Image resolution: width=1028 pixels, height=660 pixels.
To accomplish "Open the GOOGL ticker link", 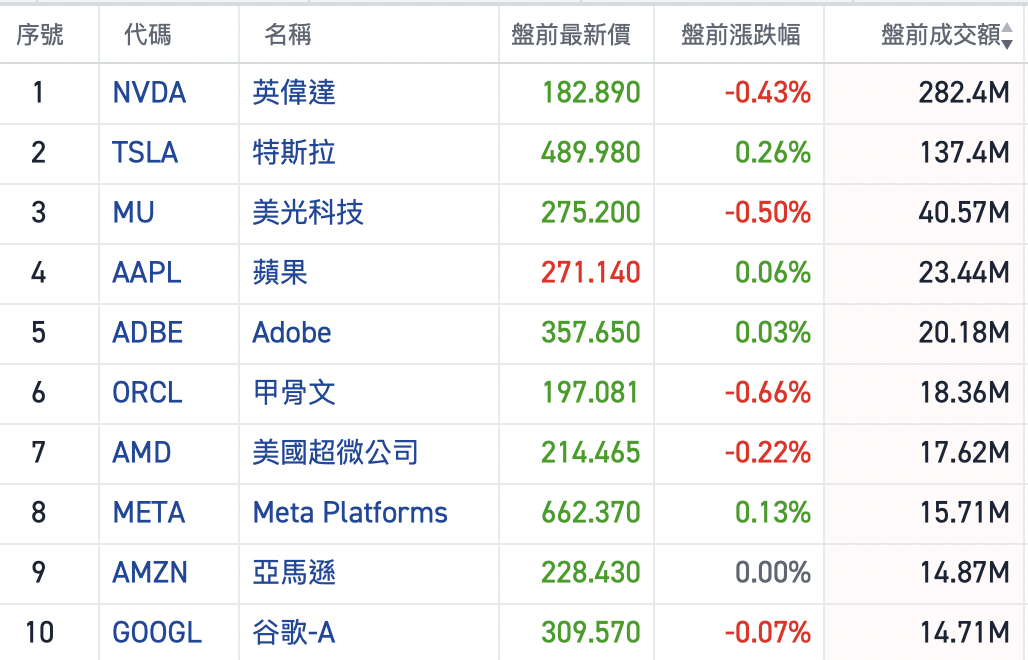I will click(x=157, y=633).
